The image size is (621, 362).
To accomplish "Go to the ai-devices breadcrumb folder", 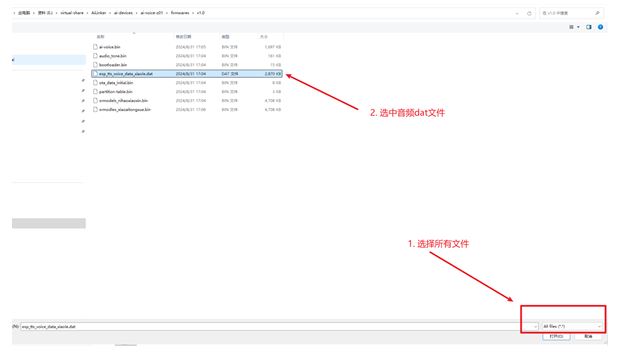I will (x=123, y=13).
